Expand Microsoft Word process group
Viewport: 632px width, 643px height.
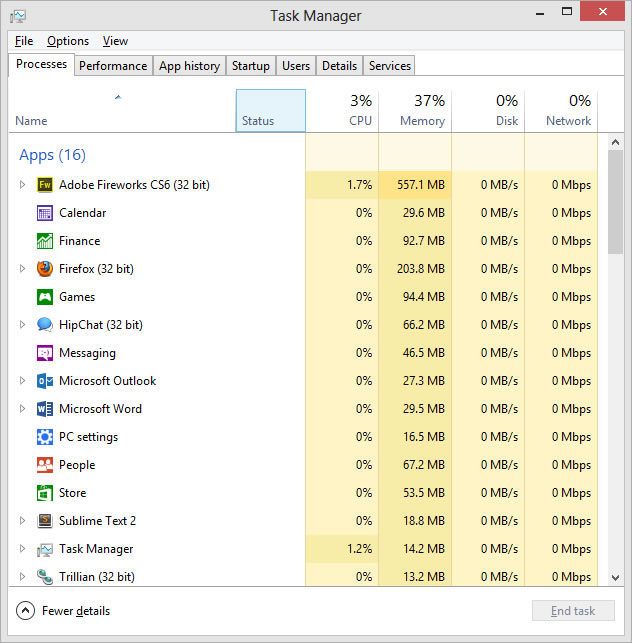tap(23, 409)
